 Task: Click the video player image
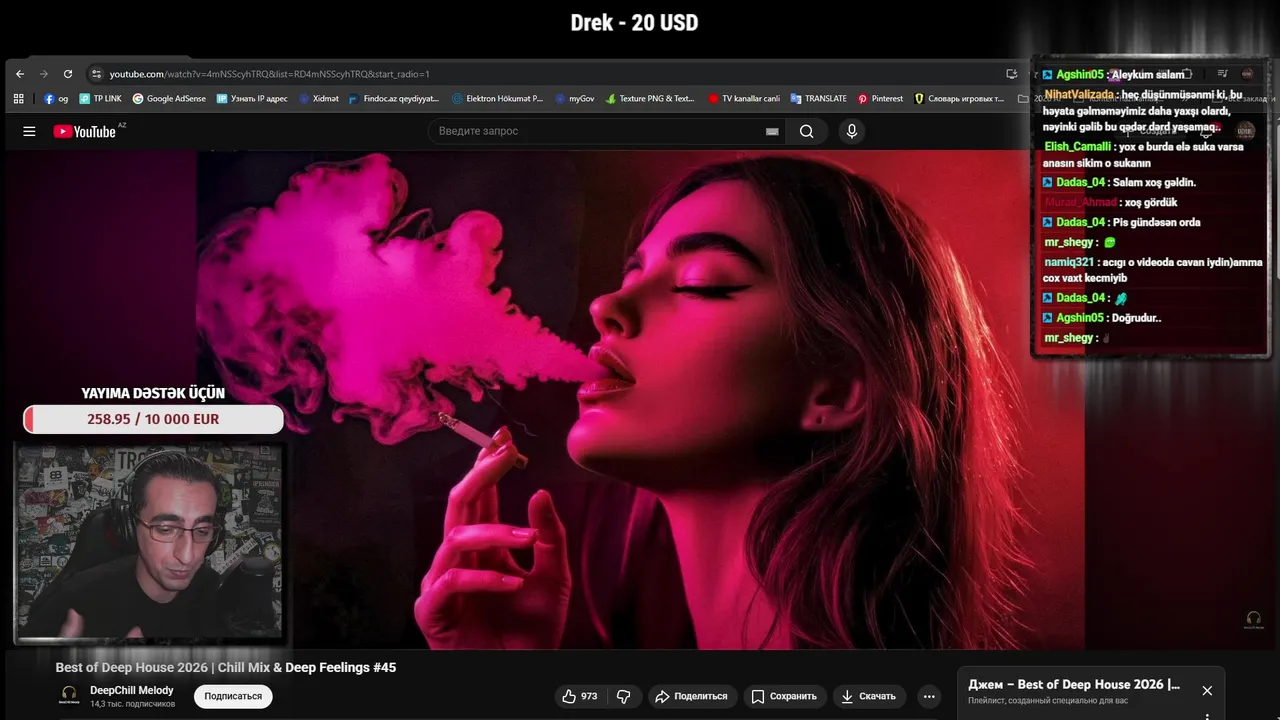tap(640, 400)
